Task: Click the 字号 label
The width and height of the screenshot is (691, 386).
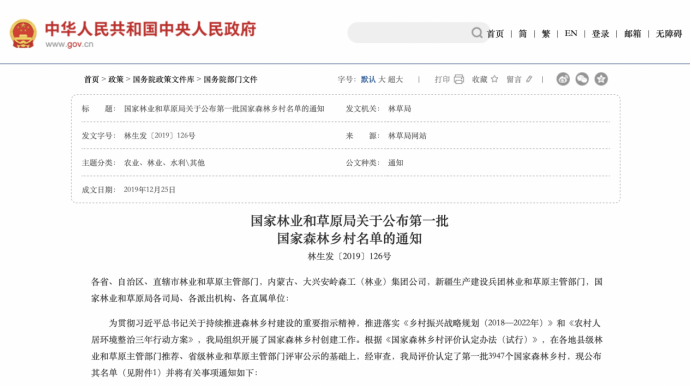Action: [346, 79]
